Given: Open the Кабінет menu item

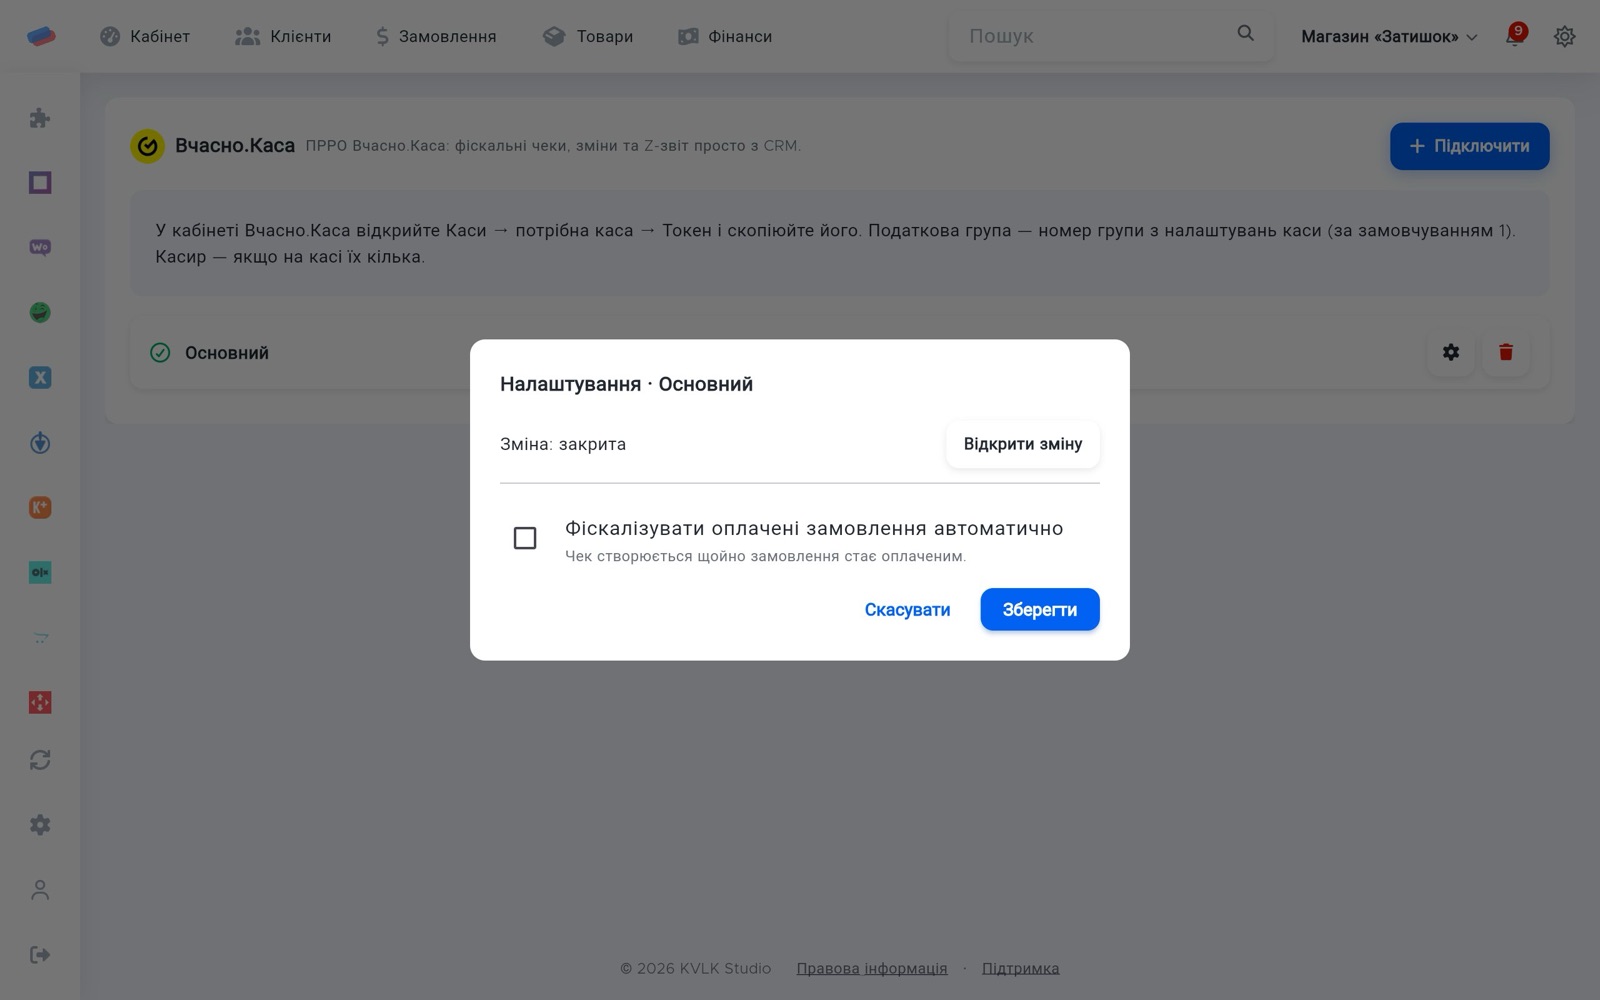Looking at the screenshot, I should pos(145,36).
